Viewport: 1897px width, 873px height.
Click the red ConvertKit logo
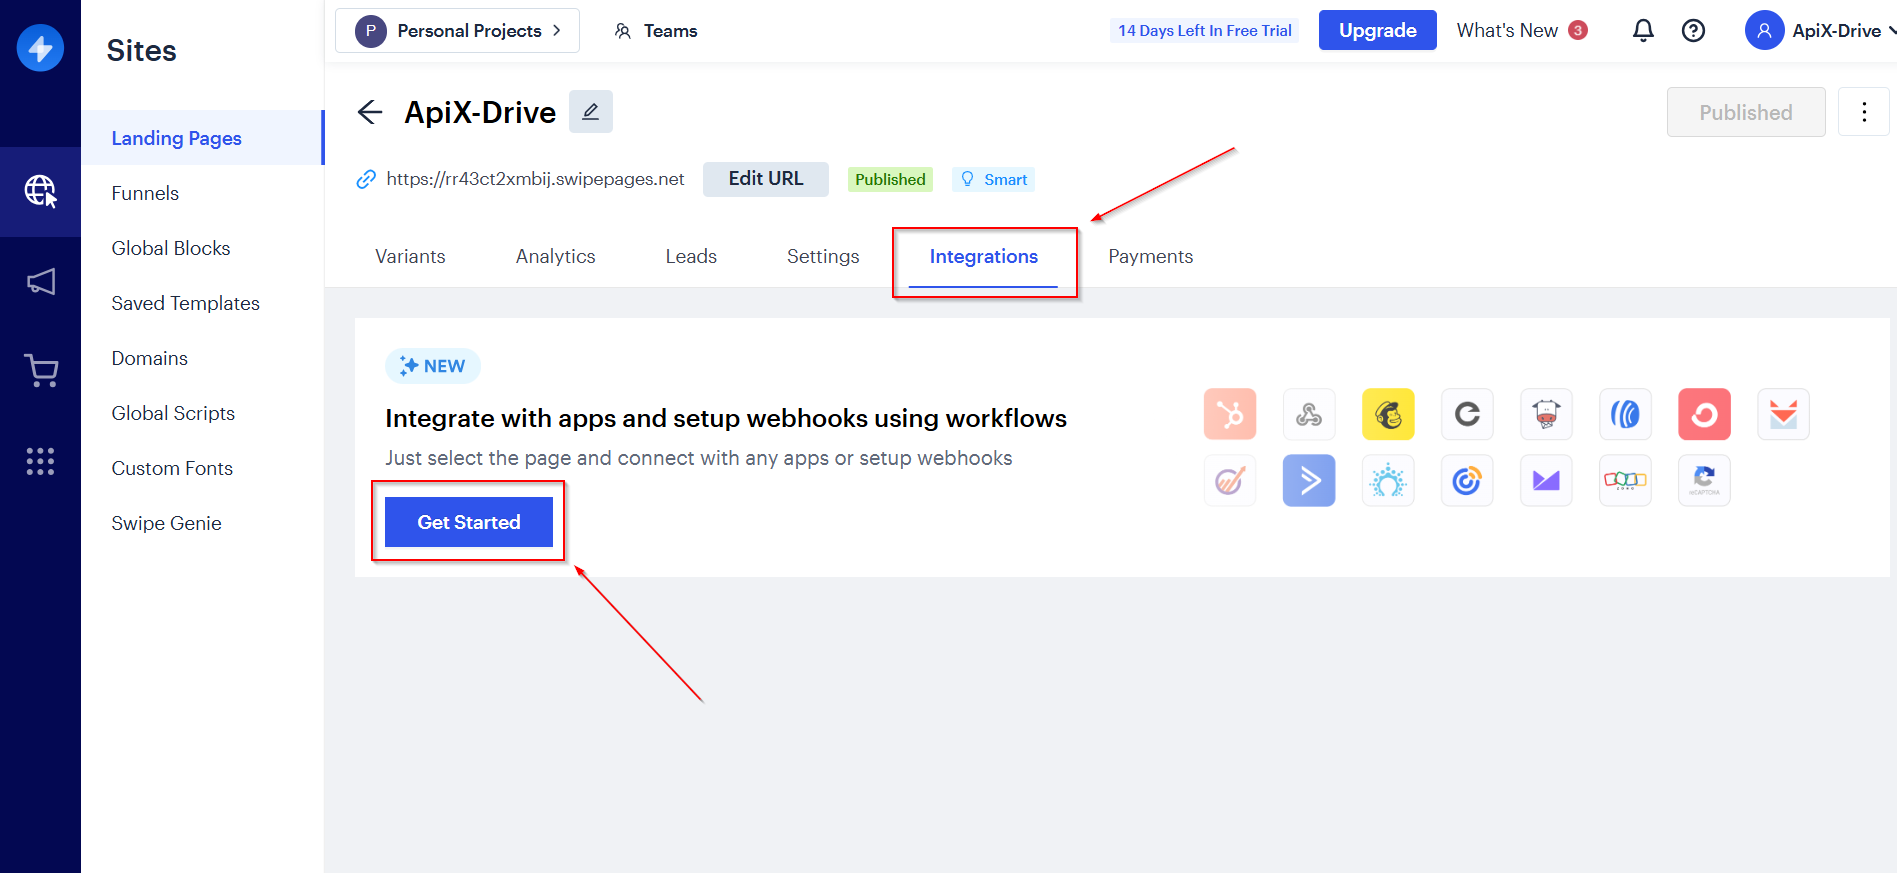pos(1704,414)
